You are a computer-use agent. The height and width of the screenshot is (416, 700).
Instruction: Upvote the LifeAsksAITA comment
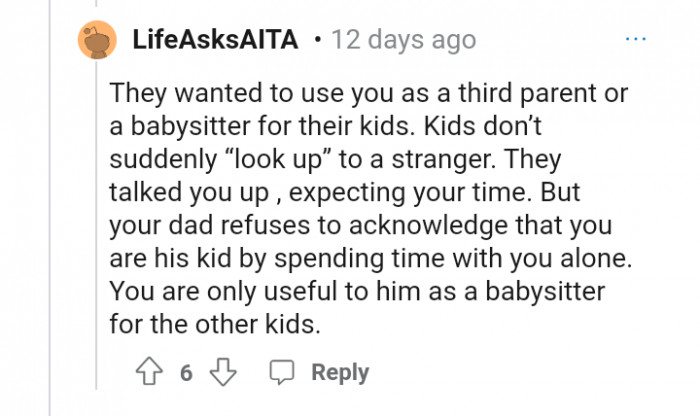pyautogui.click(x=149, y=373)
